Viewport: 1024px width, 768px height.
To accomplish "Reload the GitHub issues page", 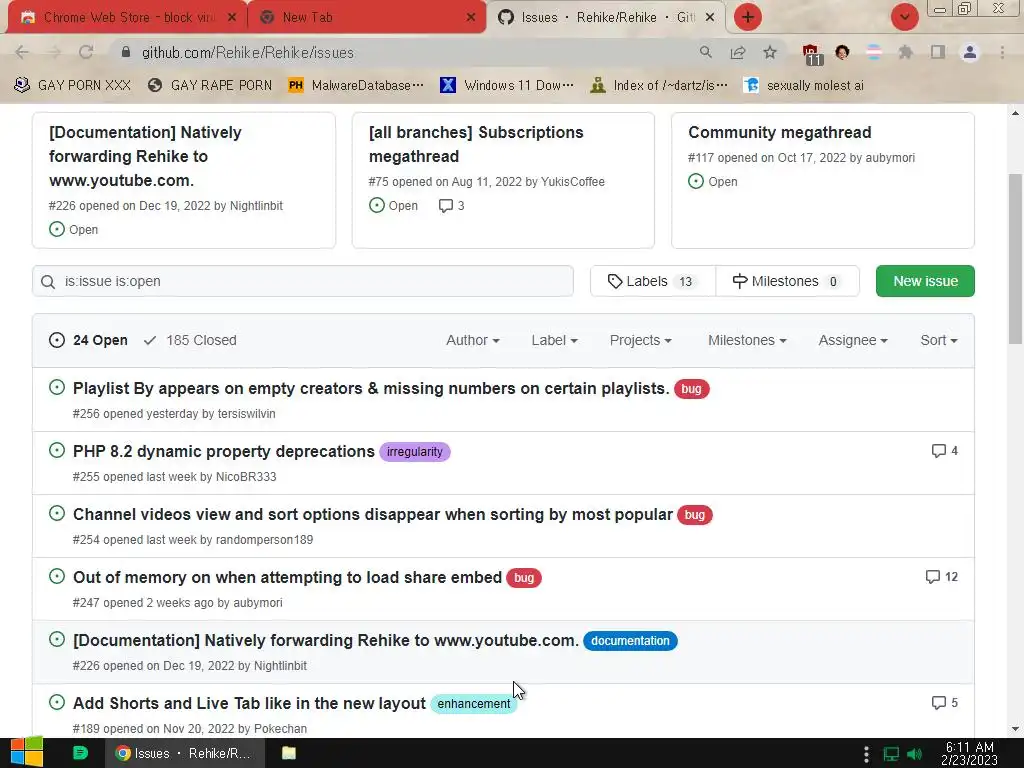I will pos(86,52).
